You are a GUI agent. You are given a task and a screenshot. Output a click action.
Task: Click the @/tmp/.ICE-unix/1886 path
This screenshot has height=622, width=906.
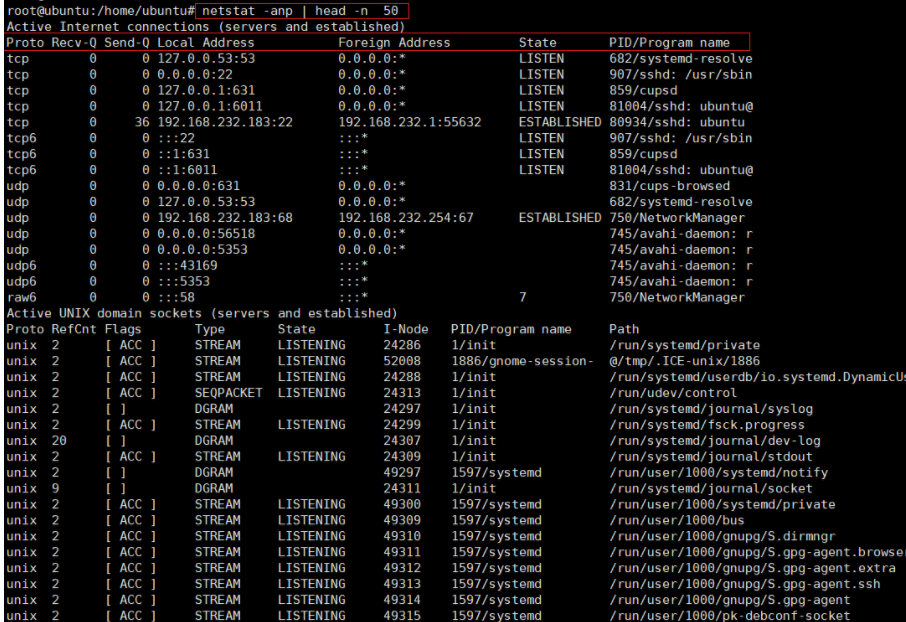coord(684,361)
